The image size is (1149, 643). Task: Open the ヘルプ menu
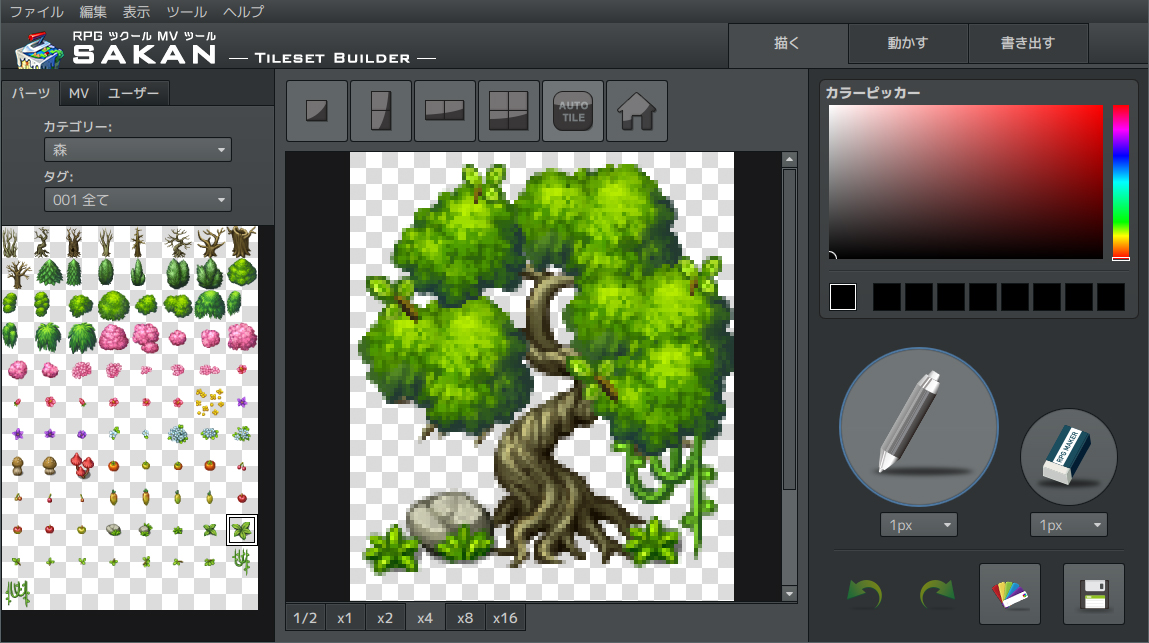tap(243, 12)
